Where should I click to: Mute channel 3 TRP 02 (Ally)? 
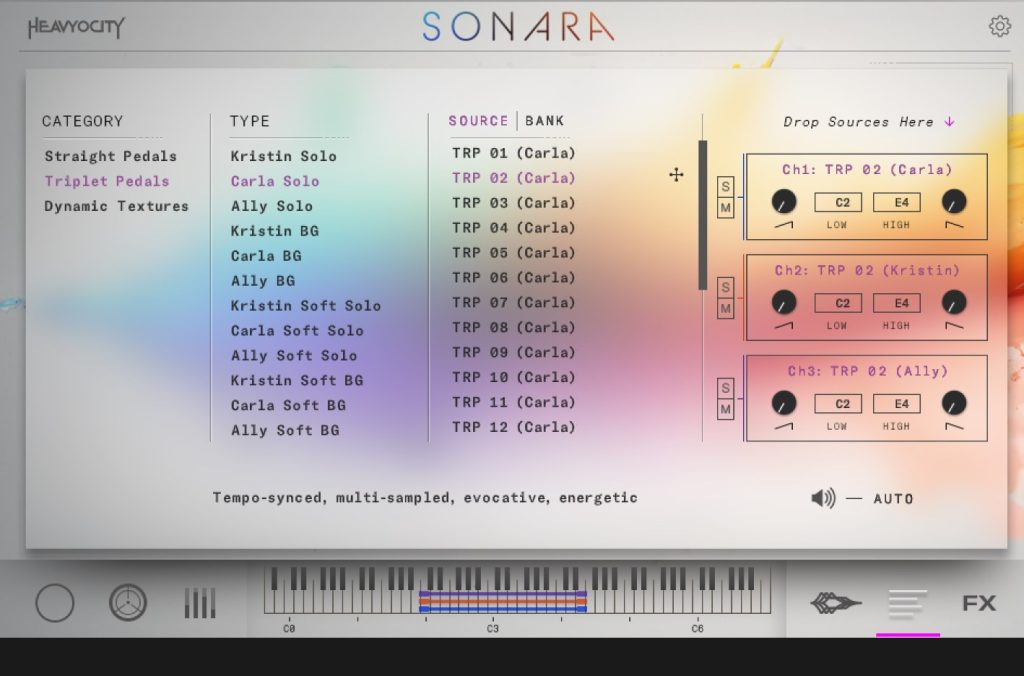(726, 409)
